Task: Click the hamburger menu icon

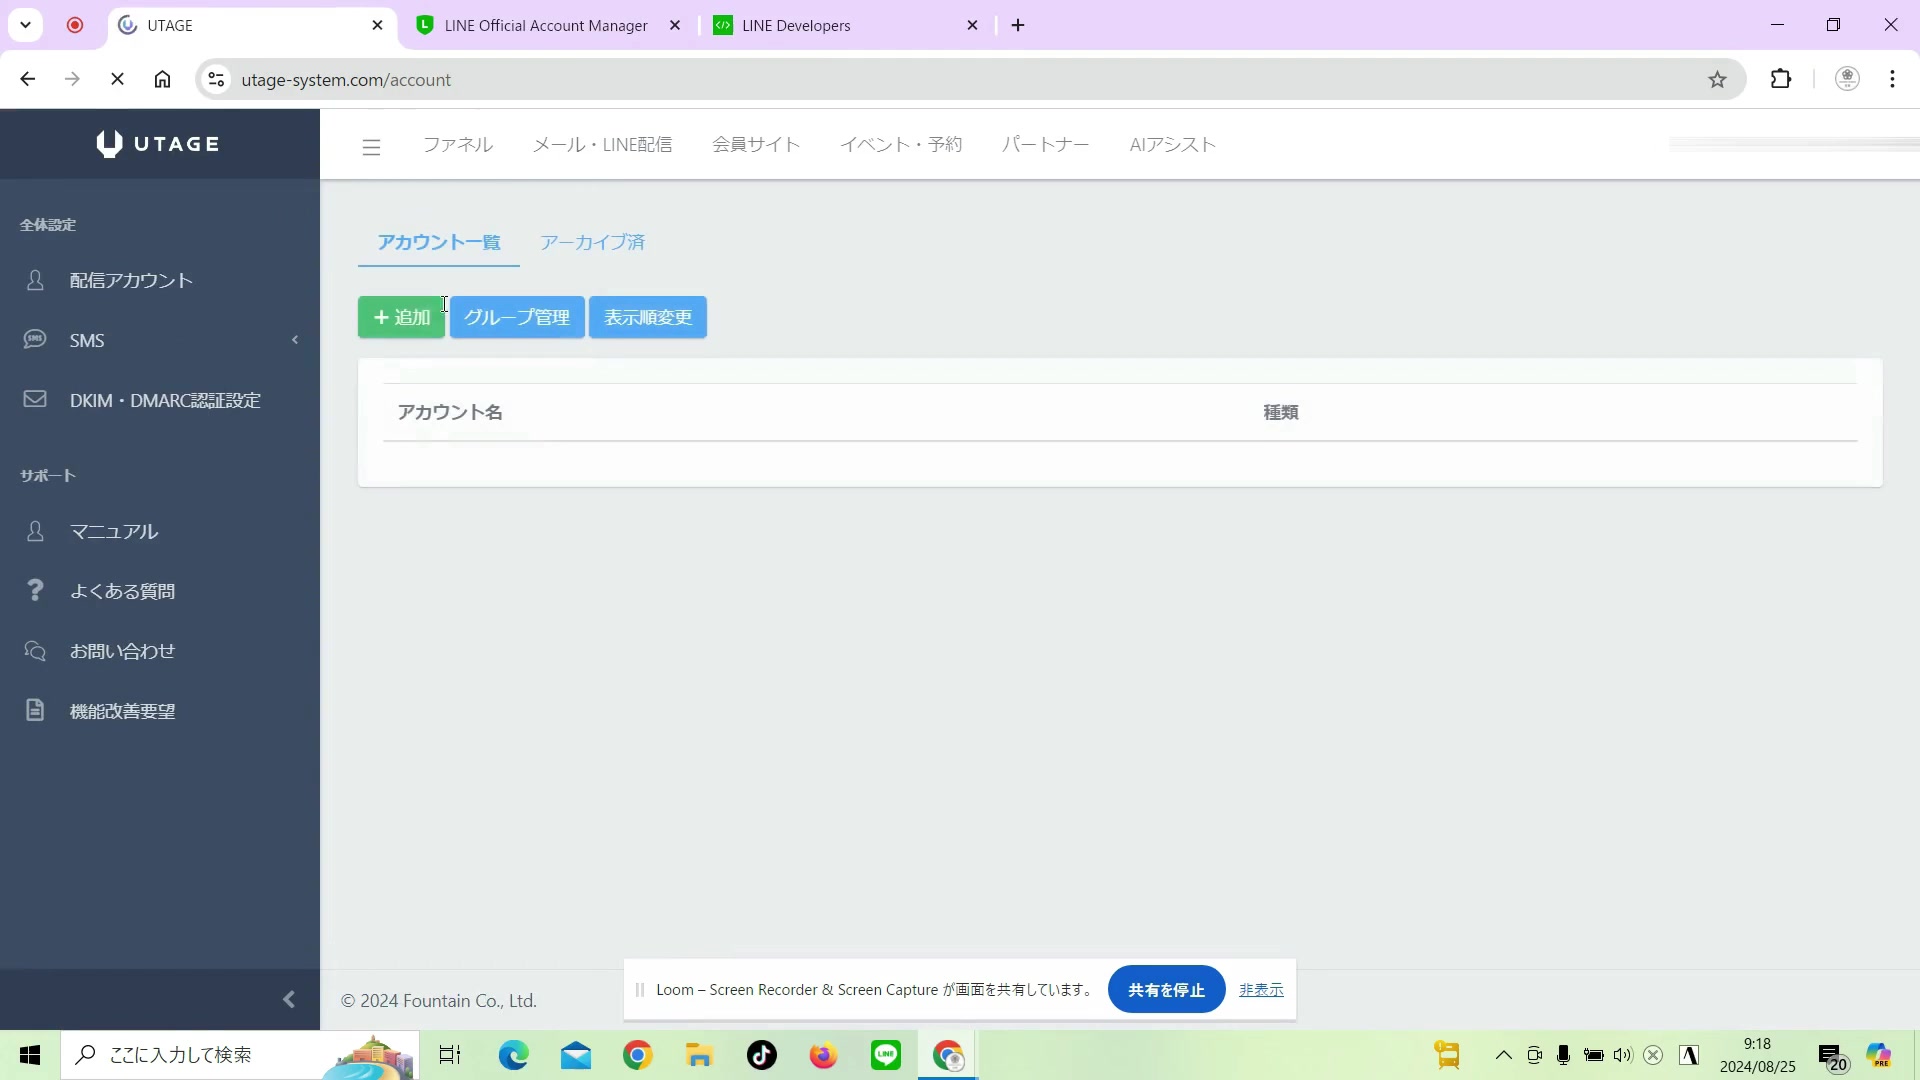Action: point(371,145)
